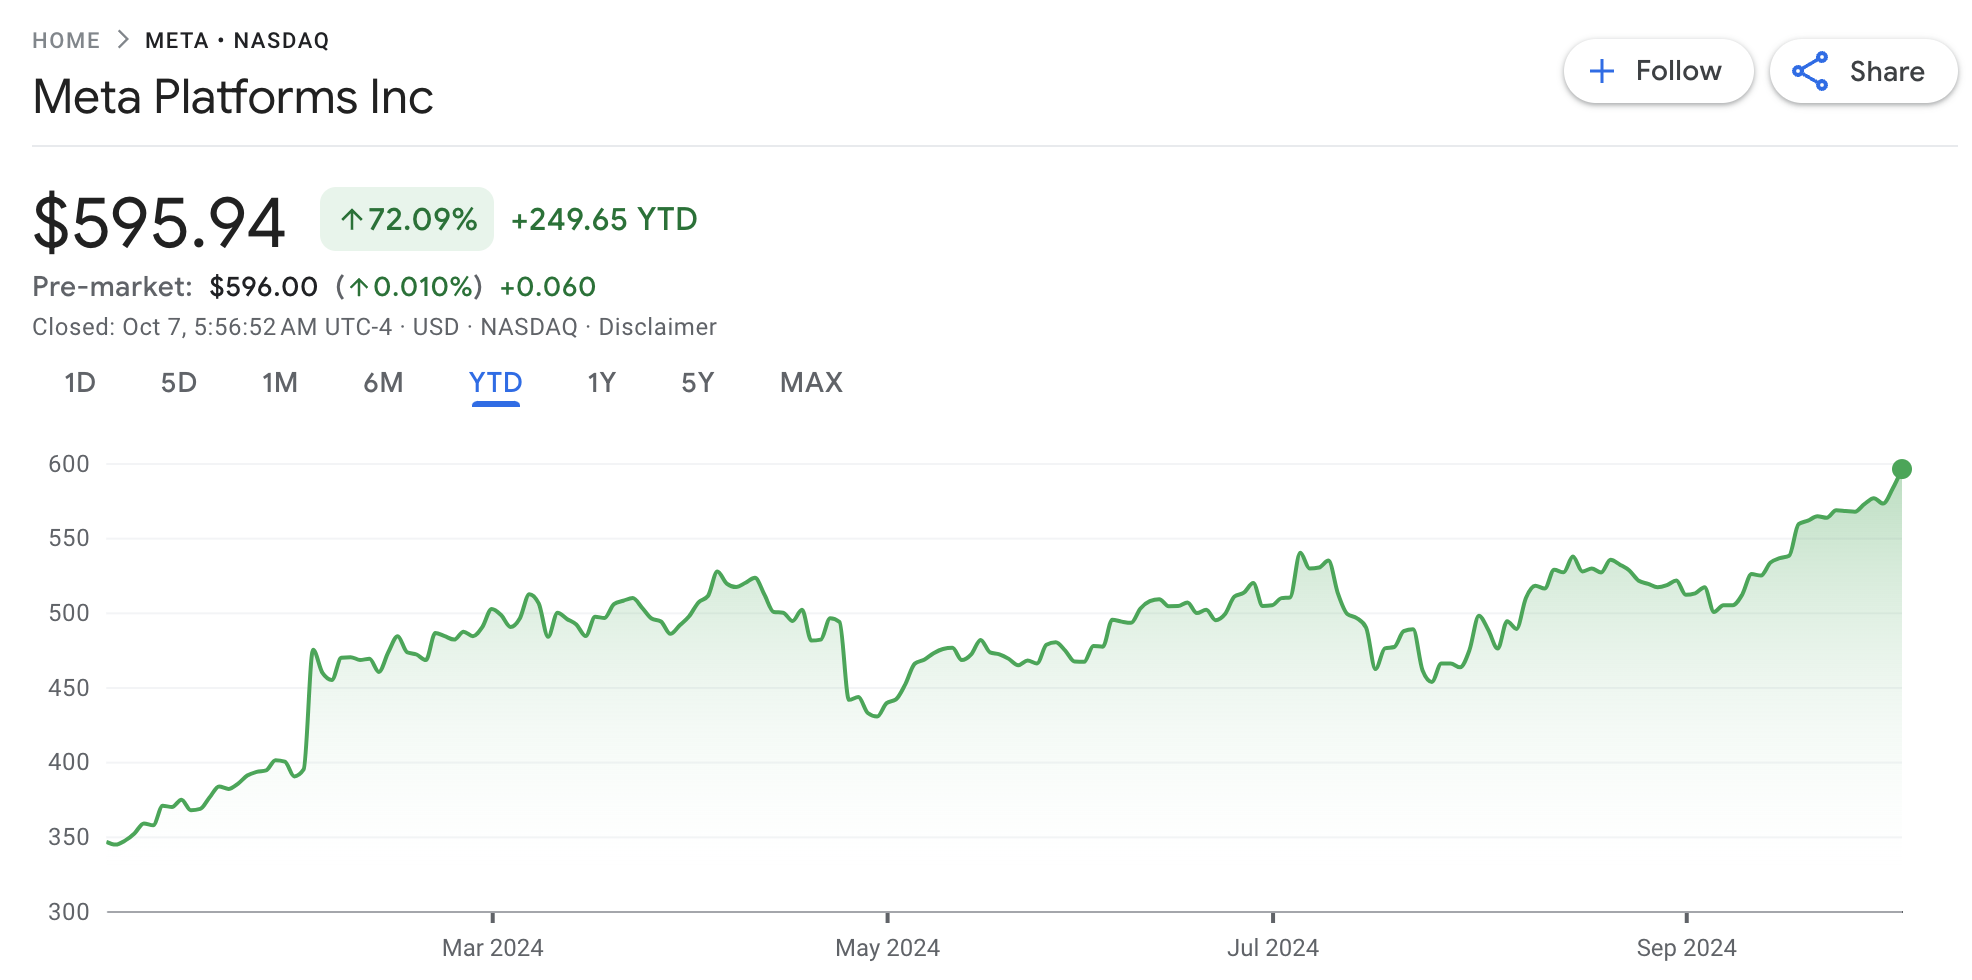Choose the 6M time range tab
Image resolution: width=1972 pixels, height=980 pixels.
click(x=383, y=383)
